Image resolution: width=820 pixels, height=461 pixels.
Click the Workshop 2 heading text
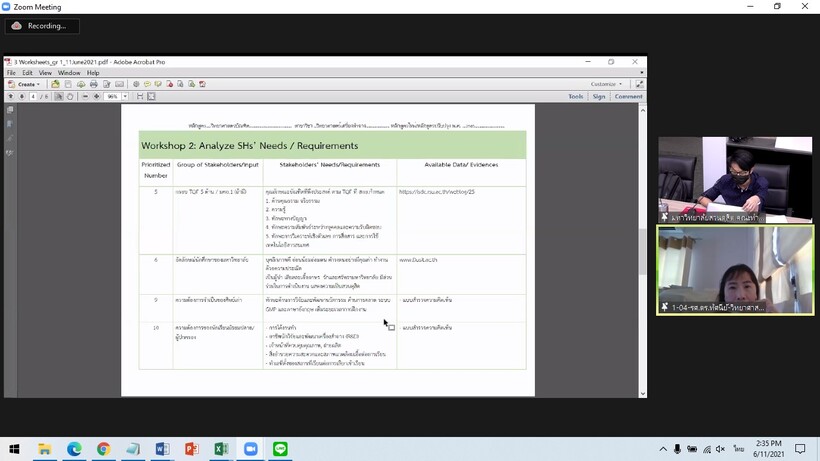pos(249,146)
